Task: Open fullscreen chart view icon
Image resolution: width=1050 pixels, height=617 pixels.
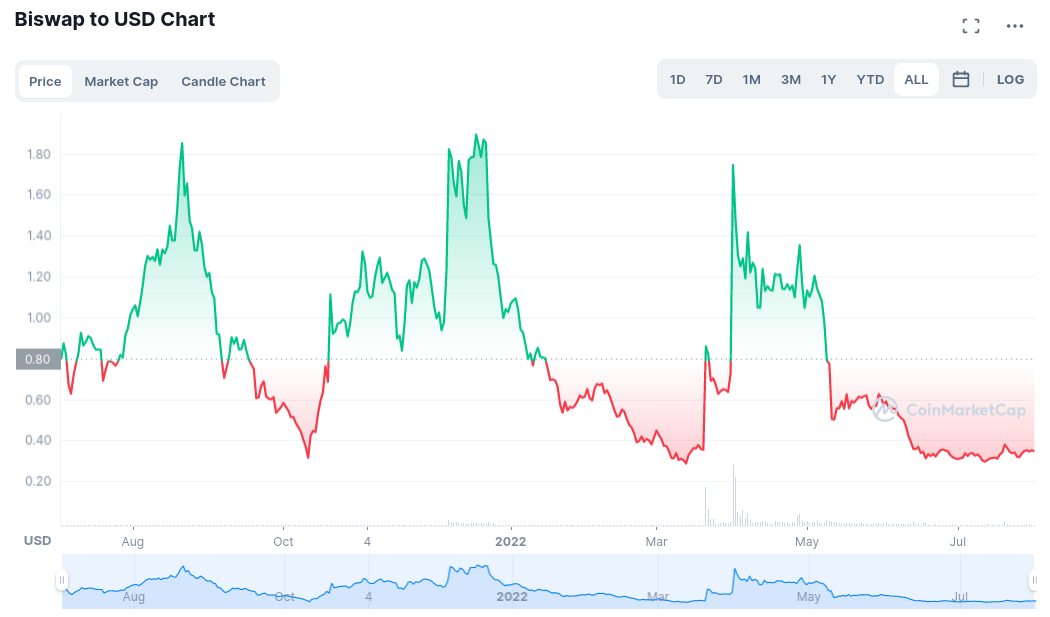Action: tap(970, 26)
